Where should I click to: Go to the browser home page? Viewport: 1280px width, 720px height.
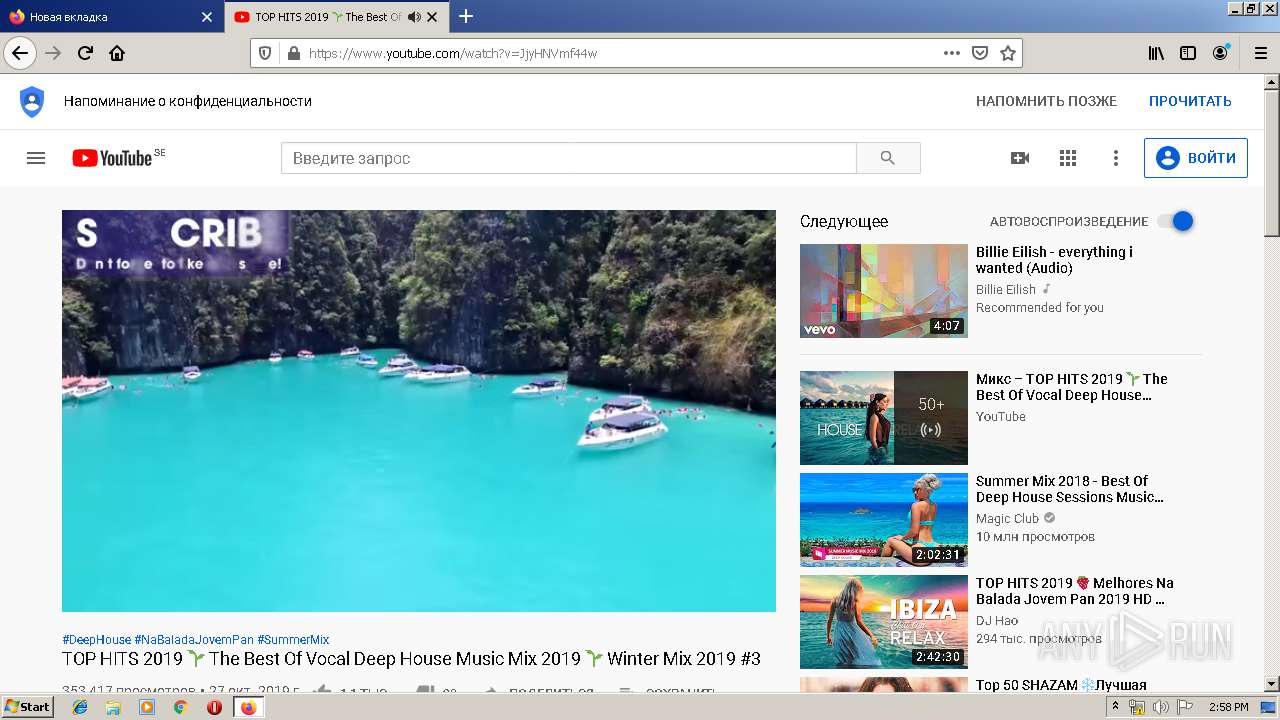tap(117, 53)
